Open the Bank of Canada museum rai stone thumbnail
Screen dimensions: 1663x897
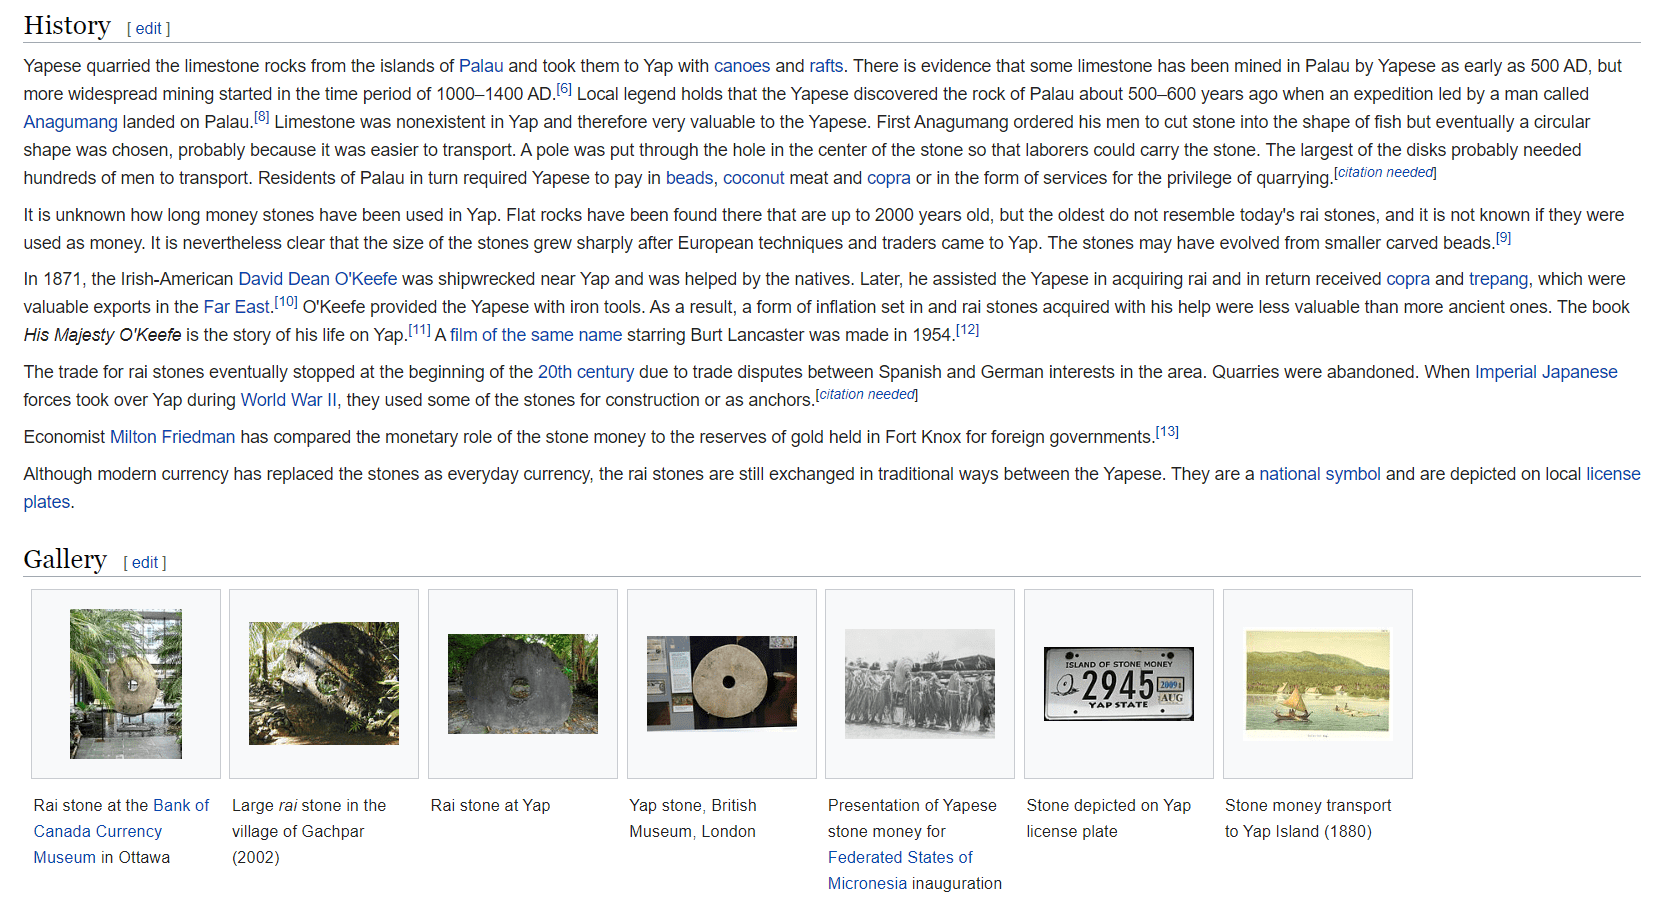click(x=126, y=684)
